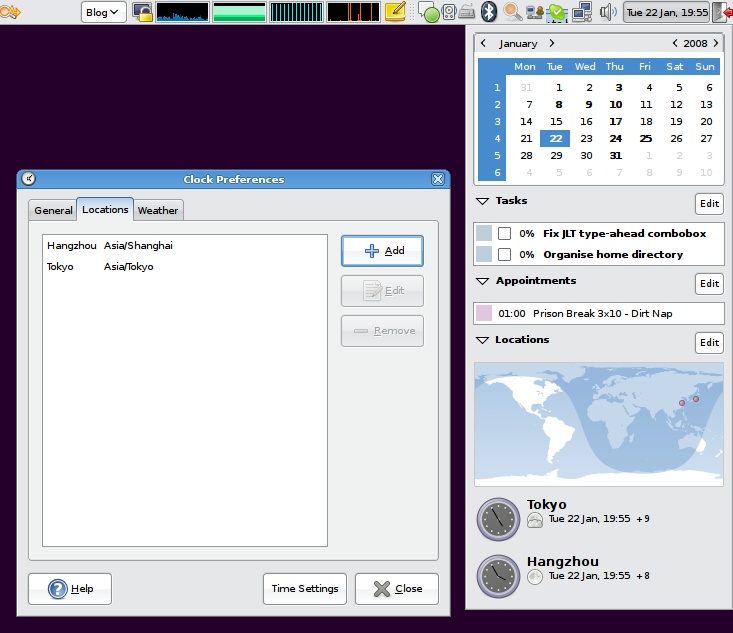Click week number 4 in calendar
Screen dimensions: 733x633
[x=497, y=138]
